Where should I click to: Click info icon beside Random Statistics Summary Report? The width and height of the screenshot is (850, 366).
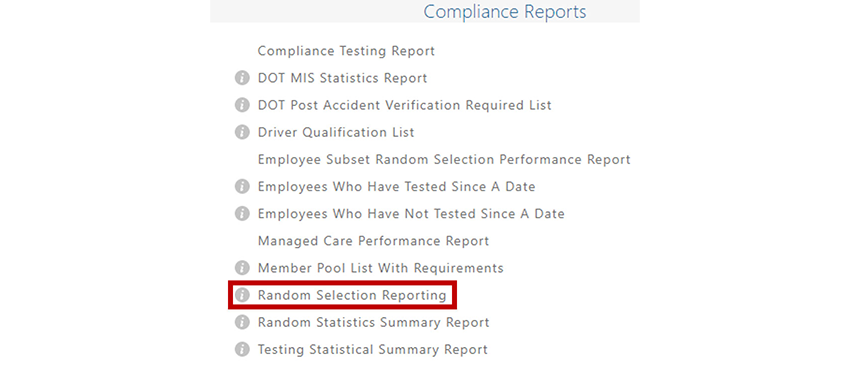click(x=242, y=322)
